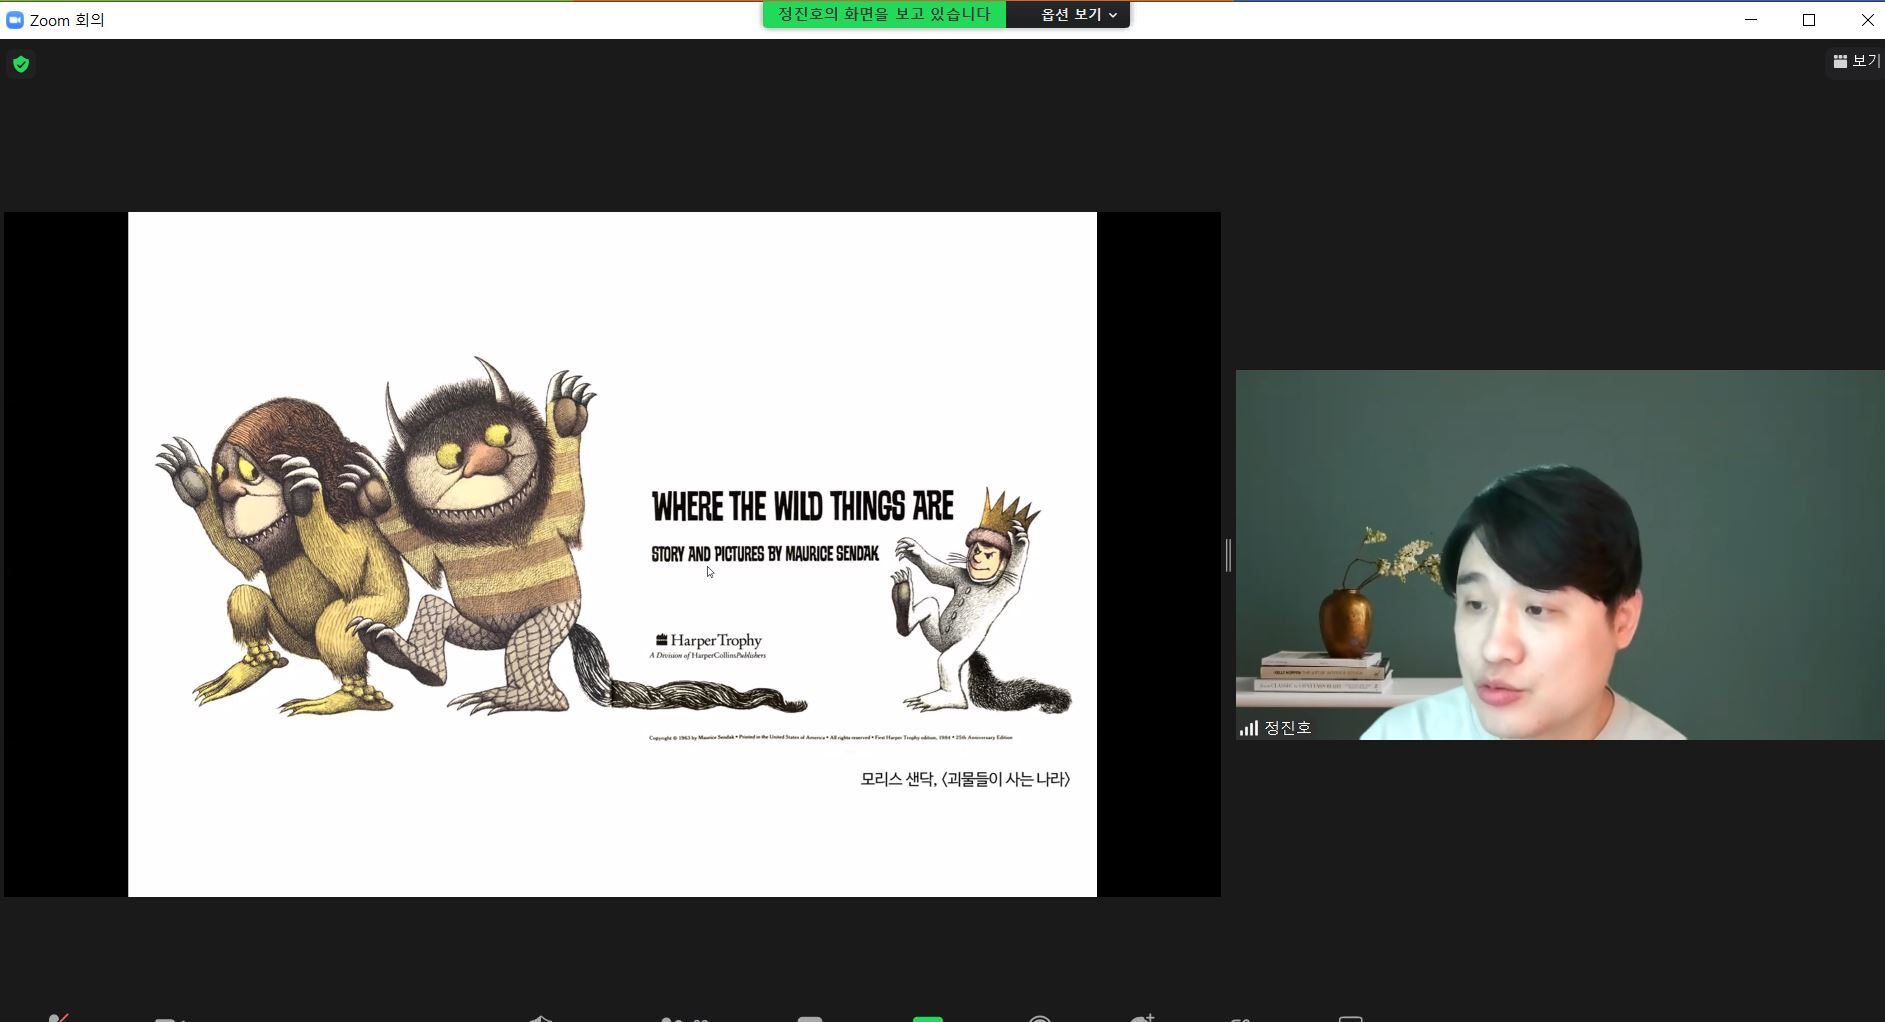The height and width of the screenshot is (1022, 1885).
Task: Click the green 정진호의 화면을 보고 있습니다 banner
Action: [x=884, y=14]
